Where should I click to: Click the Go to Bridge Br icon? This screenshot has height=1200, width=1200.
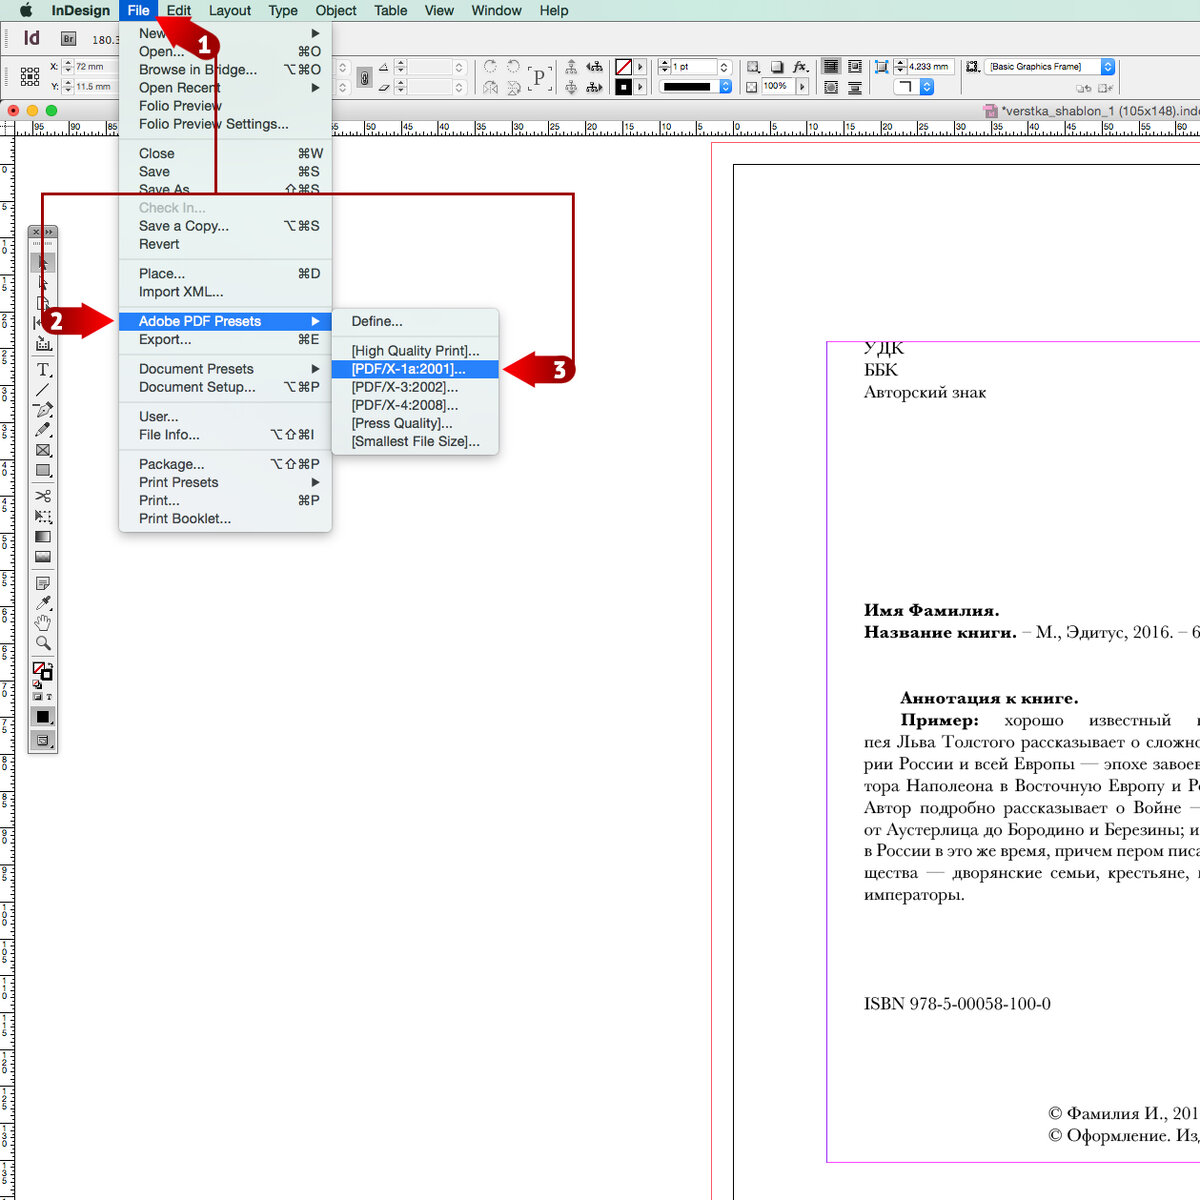(68, 39)
